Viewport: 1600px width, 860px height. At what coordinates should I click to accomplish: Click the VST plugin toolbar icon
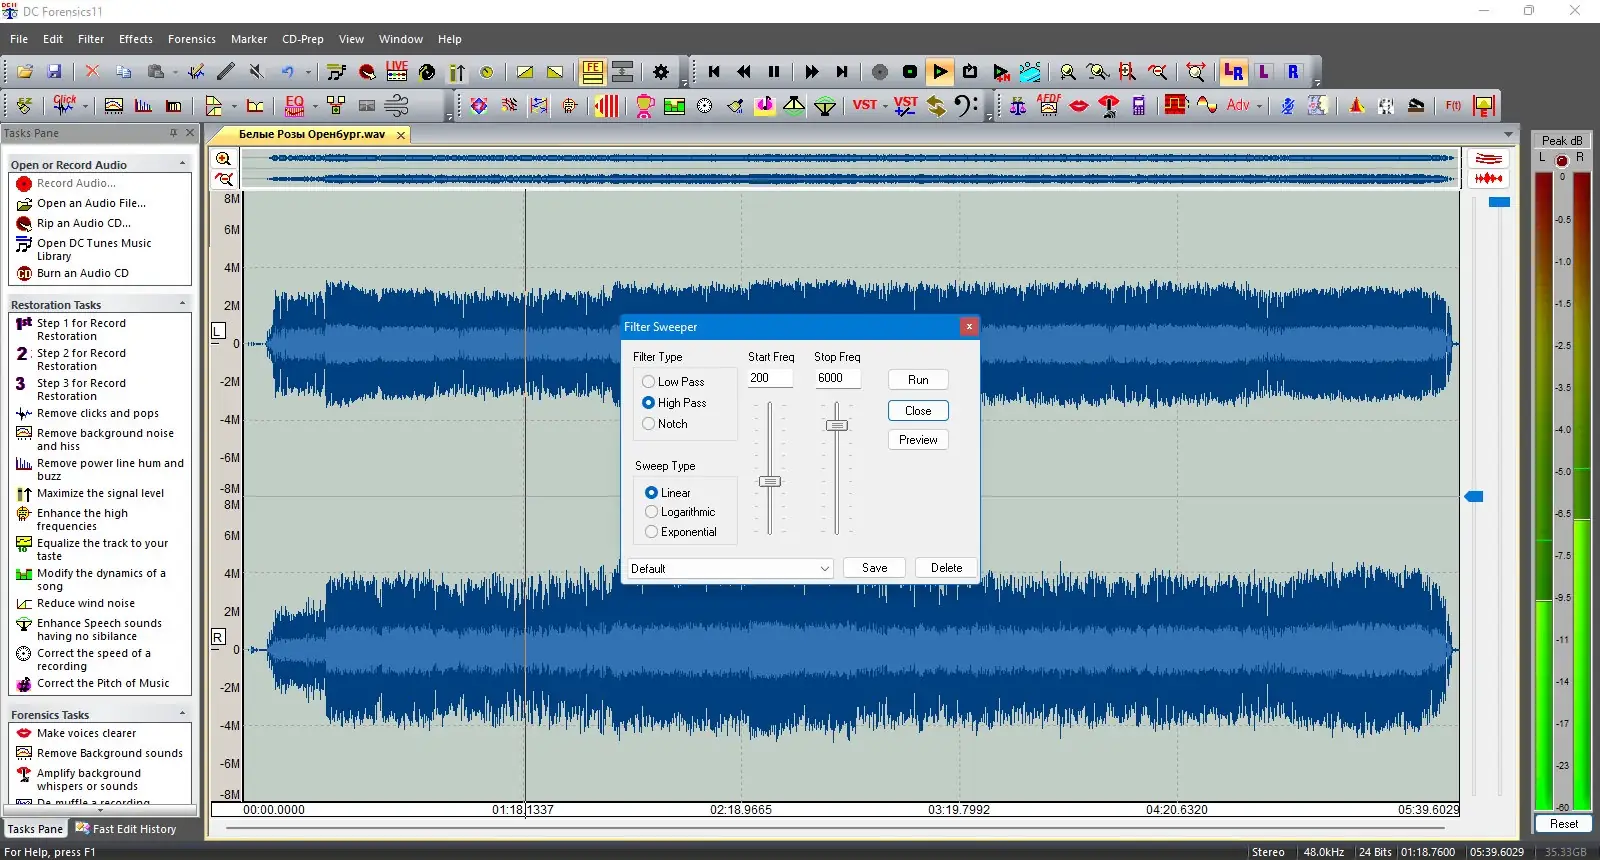pos(865,105)
